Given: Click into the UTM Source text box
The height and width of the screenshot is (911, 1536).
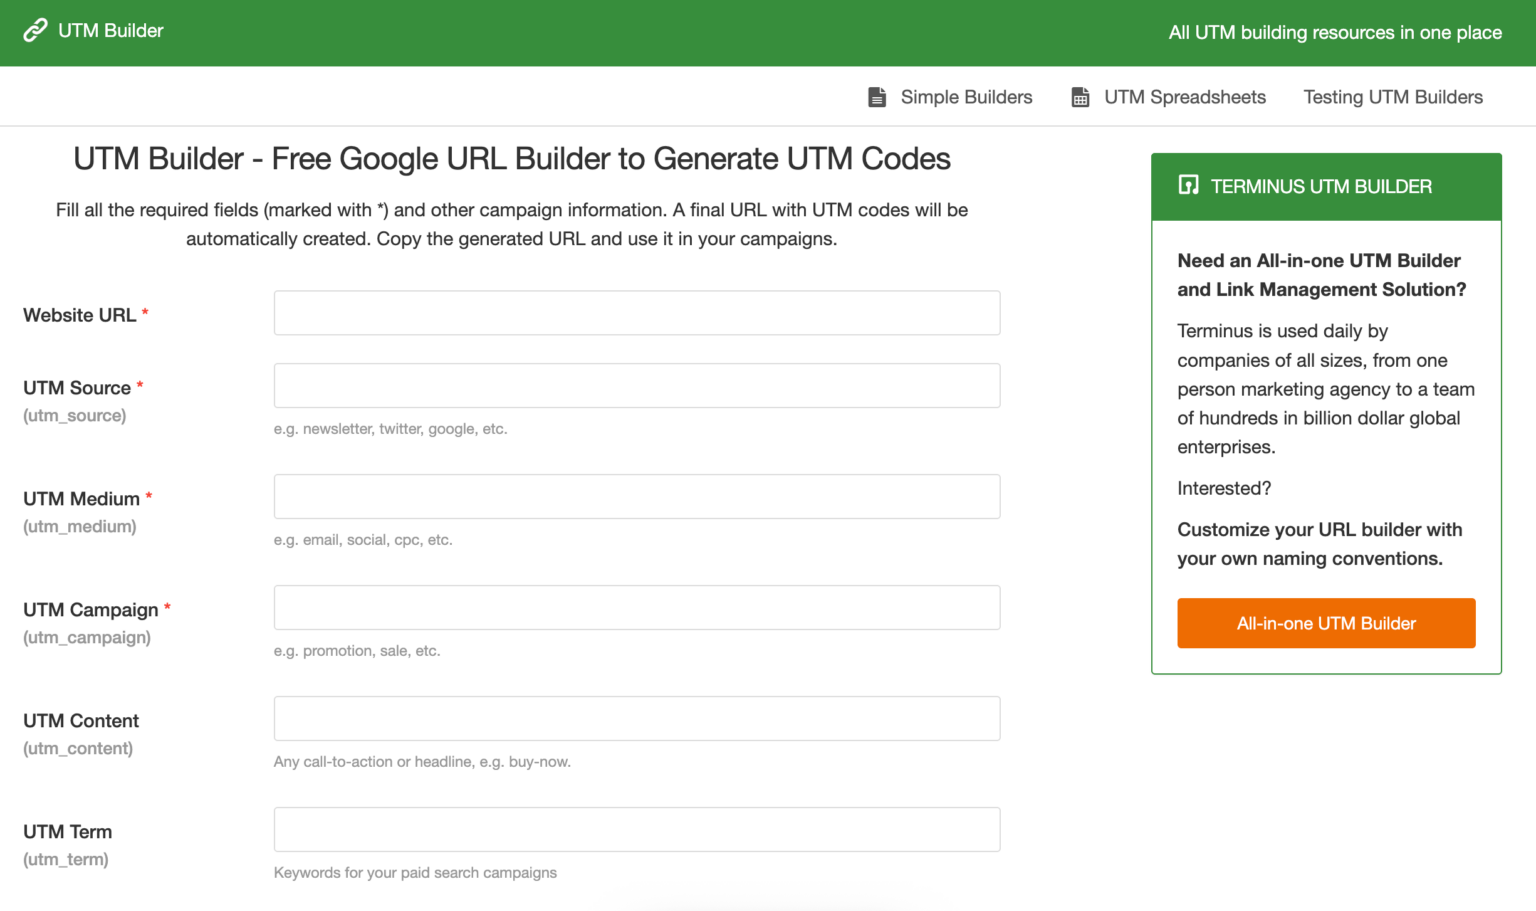Looking at the screenshot, I should [x=636, y=386].
